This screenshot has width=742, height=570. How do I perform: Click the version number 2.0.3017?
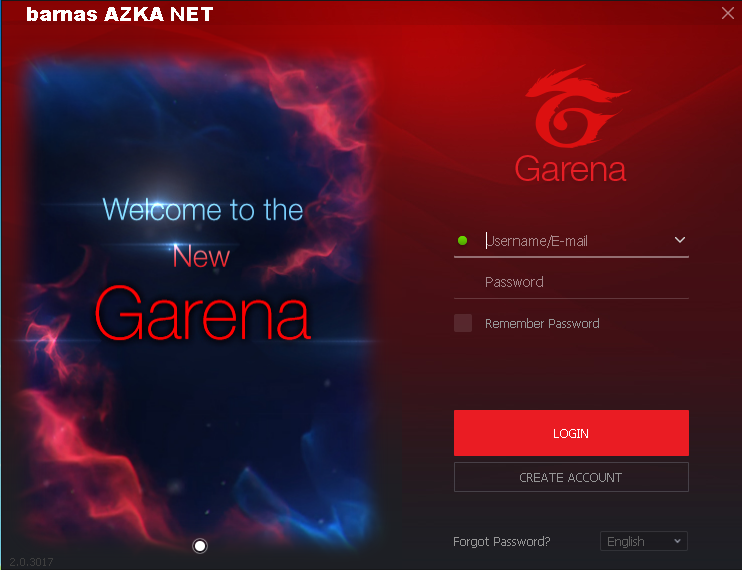(x=31, y=562)
